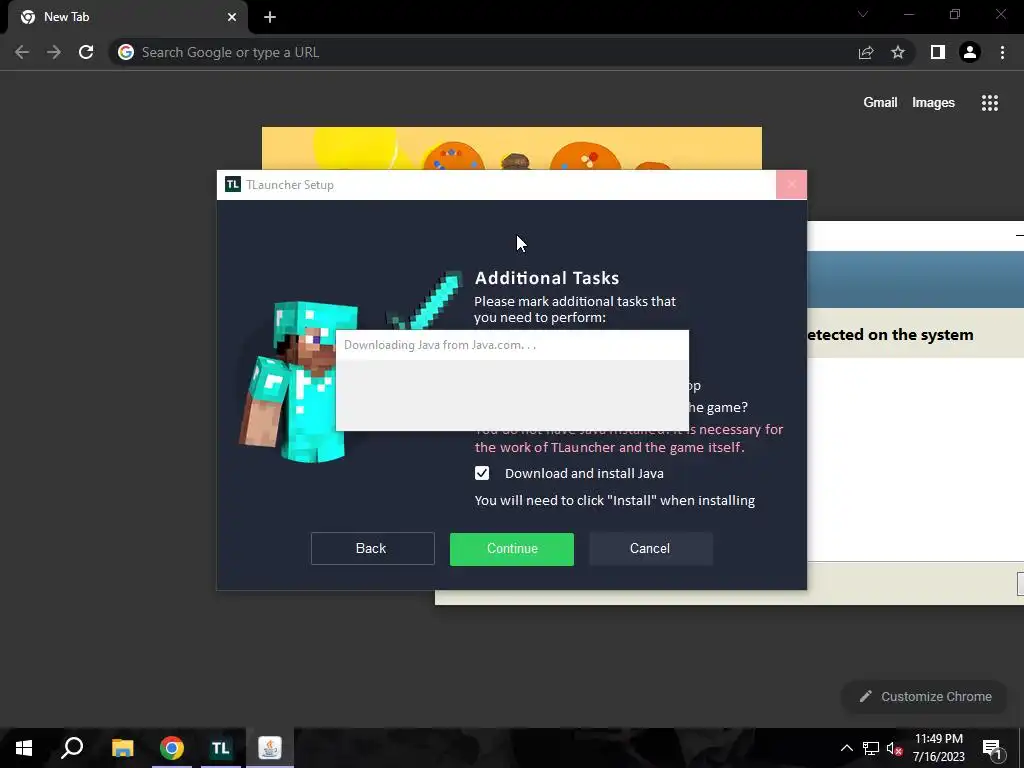Screen dimensions: 1024x768
Task: Close the New Tab tab
Action: [x=232, y=17]
